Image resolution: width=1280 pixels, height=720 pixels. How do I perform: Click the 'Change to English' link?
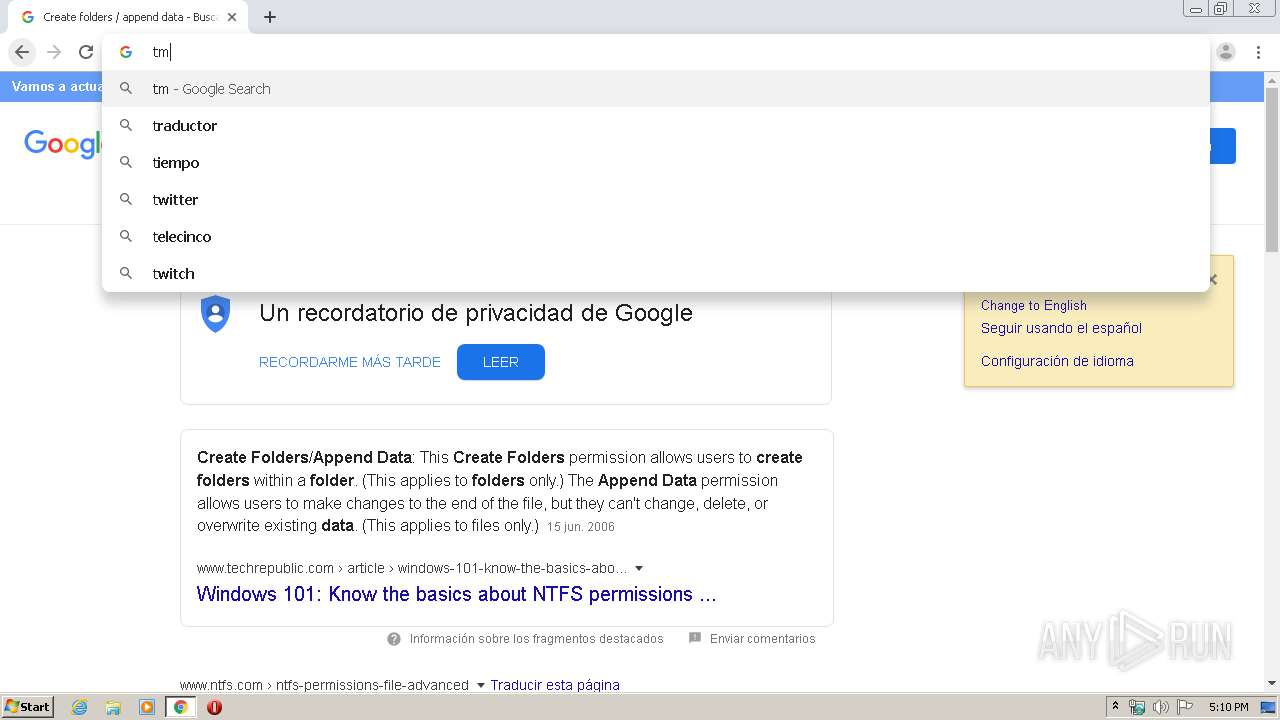pyautogui.click(x=1033, y=306)
